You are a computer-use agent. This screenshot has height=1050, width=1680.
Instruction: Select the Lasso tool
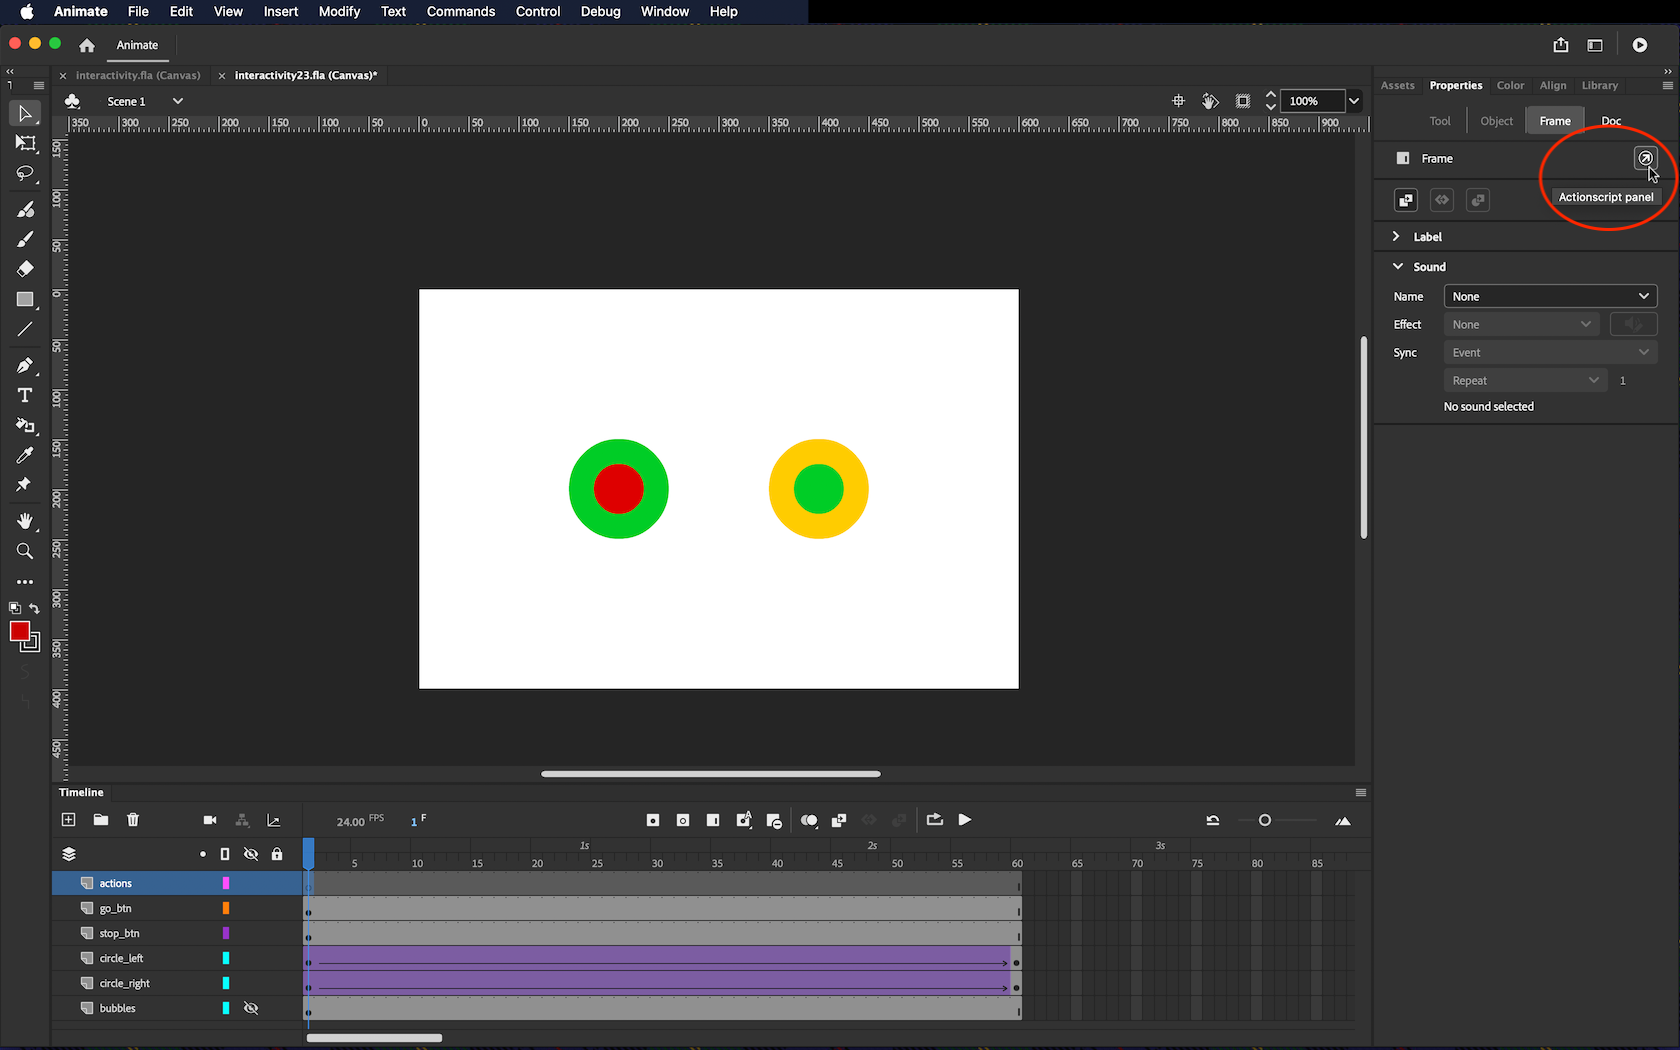[25, 174]
